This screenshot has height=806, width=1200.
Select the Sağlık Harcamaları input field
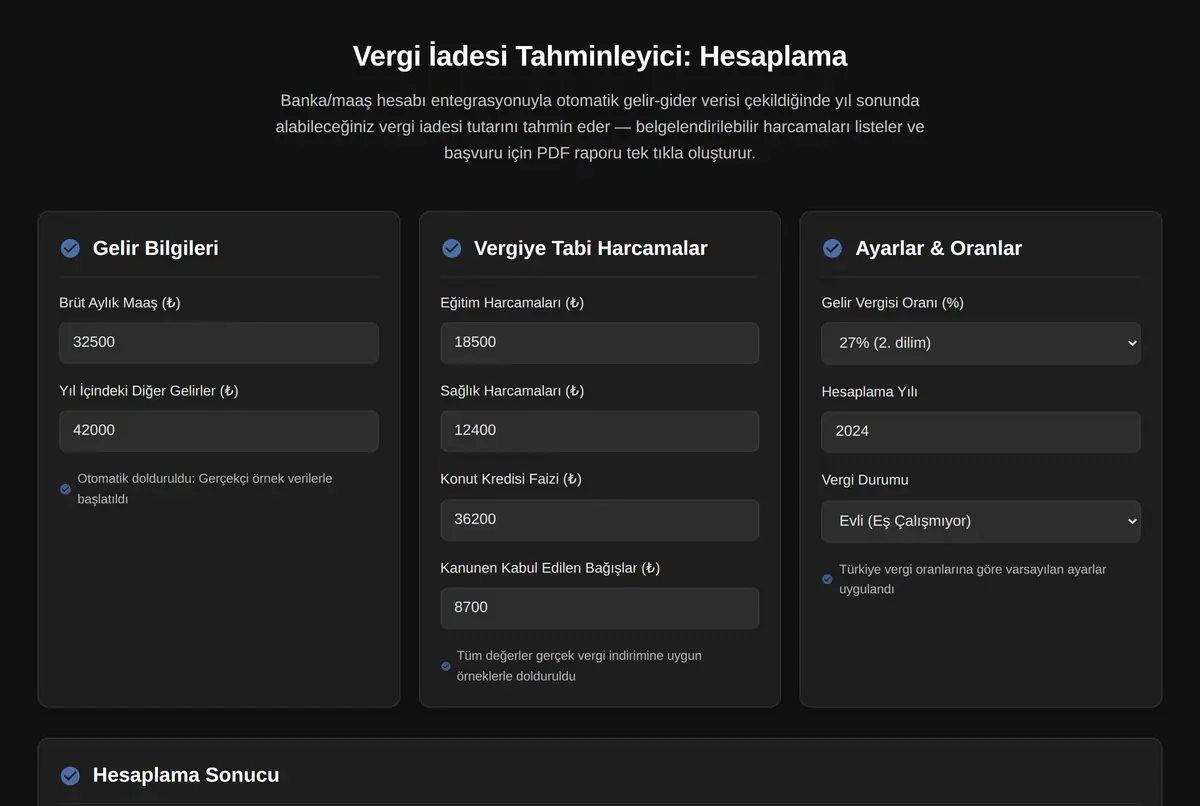[x=600, y=431]
